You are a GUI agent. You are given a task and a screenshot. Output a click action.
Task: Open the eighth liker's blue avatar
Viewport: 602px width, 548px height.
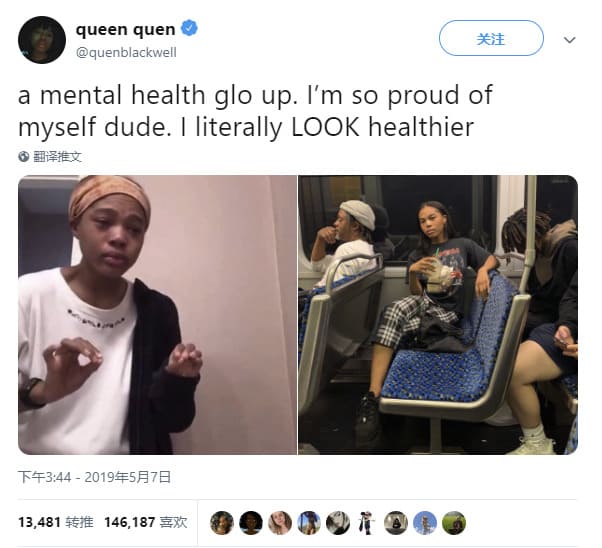tap(425, 523)
